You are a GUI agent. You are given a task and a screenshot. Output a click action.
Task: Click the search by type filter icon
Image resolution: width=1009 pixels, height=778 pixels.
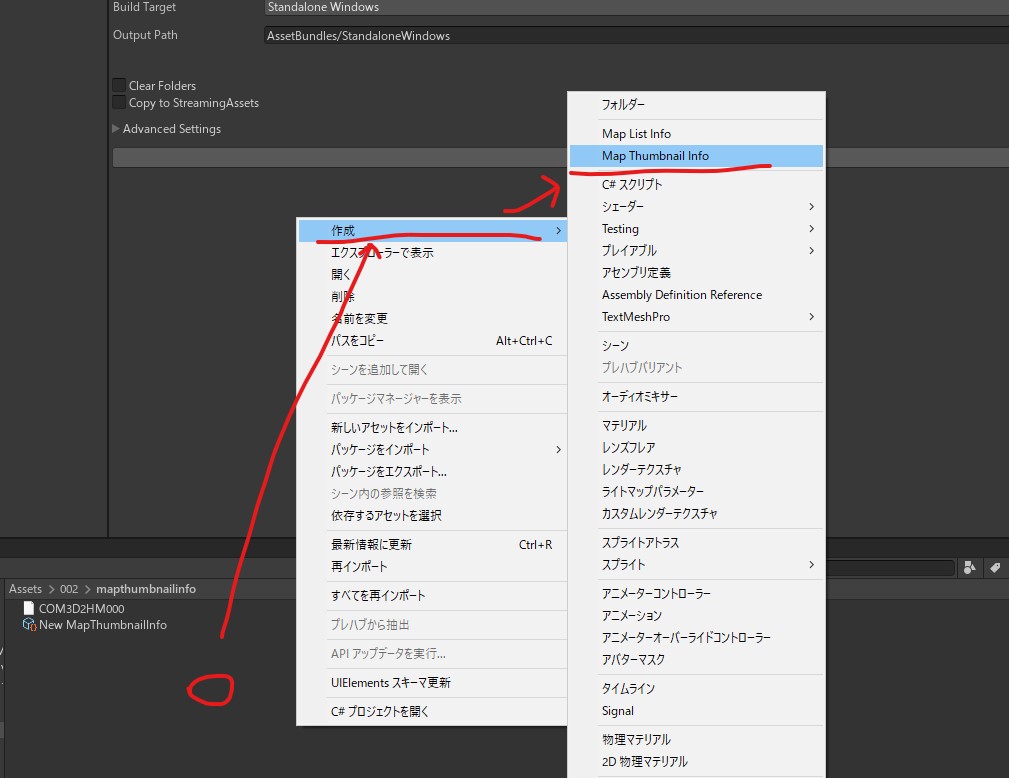(970, 568)
